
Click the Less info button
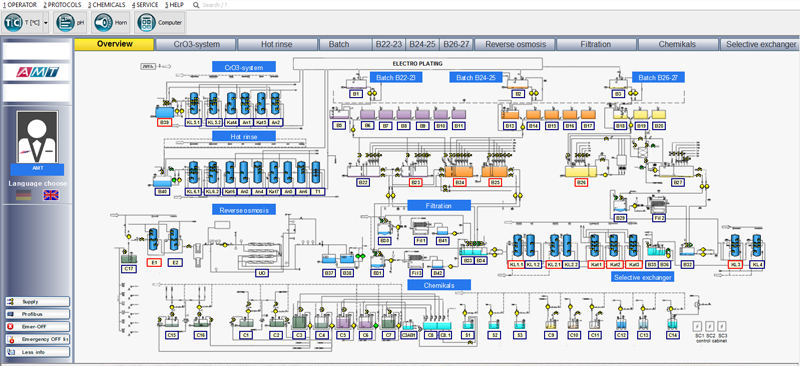37,352
